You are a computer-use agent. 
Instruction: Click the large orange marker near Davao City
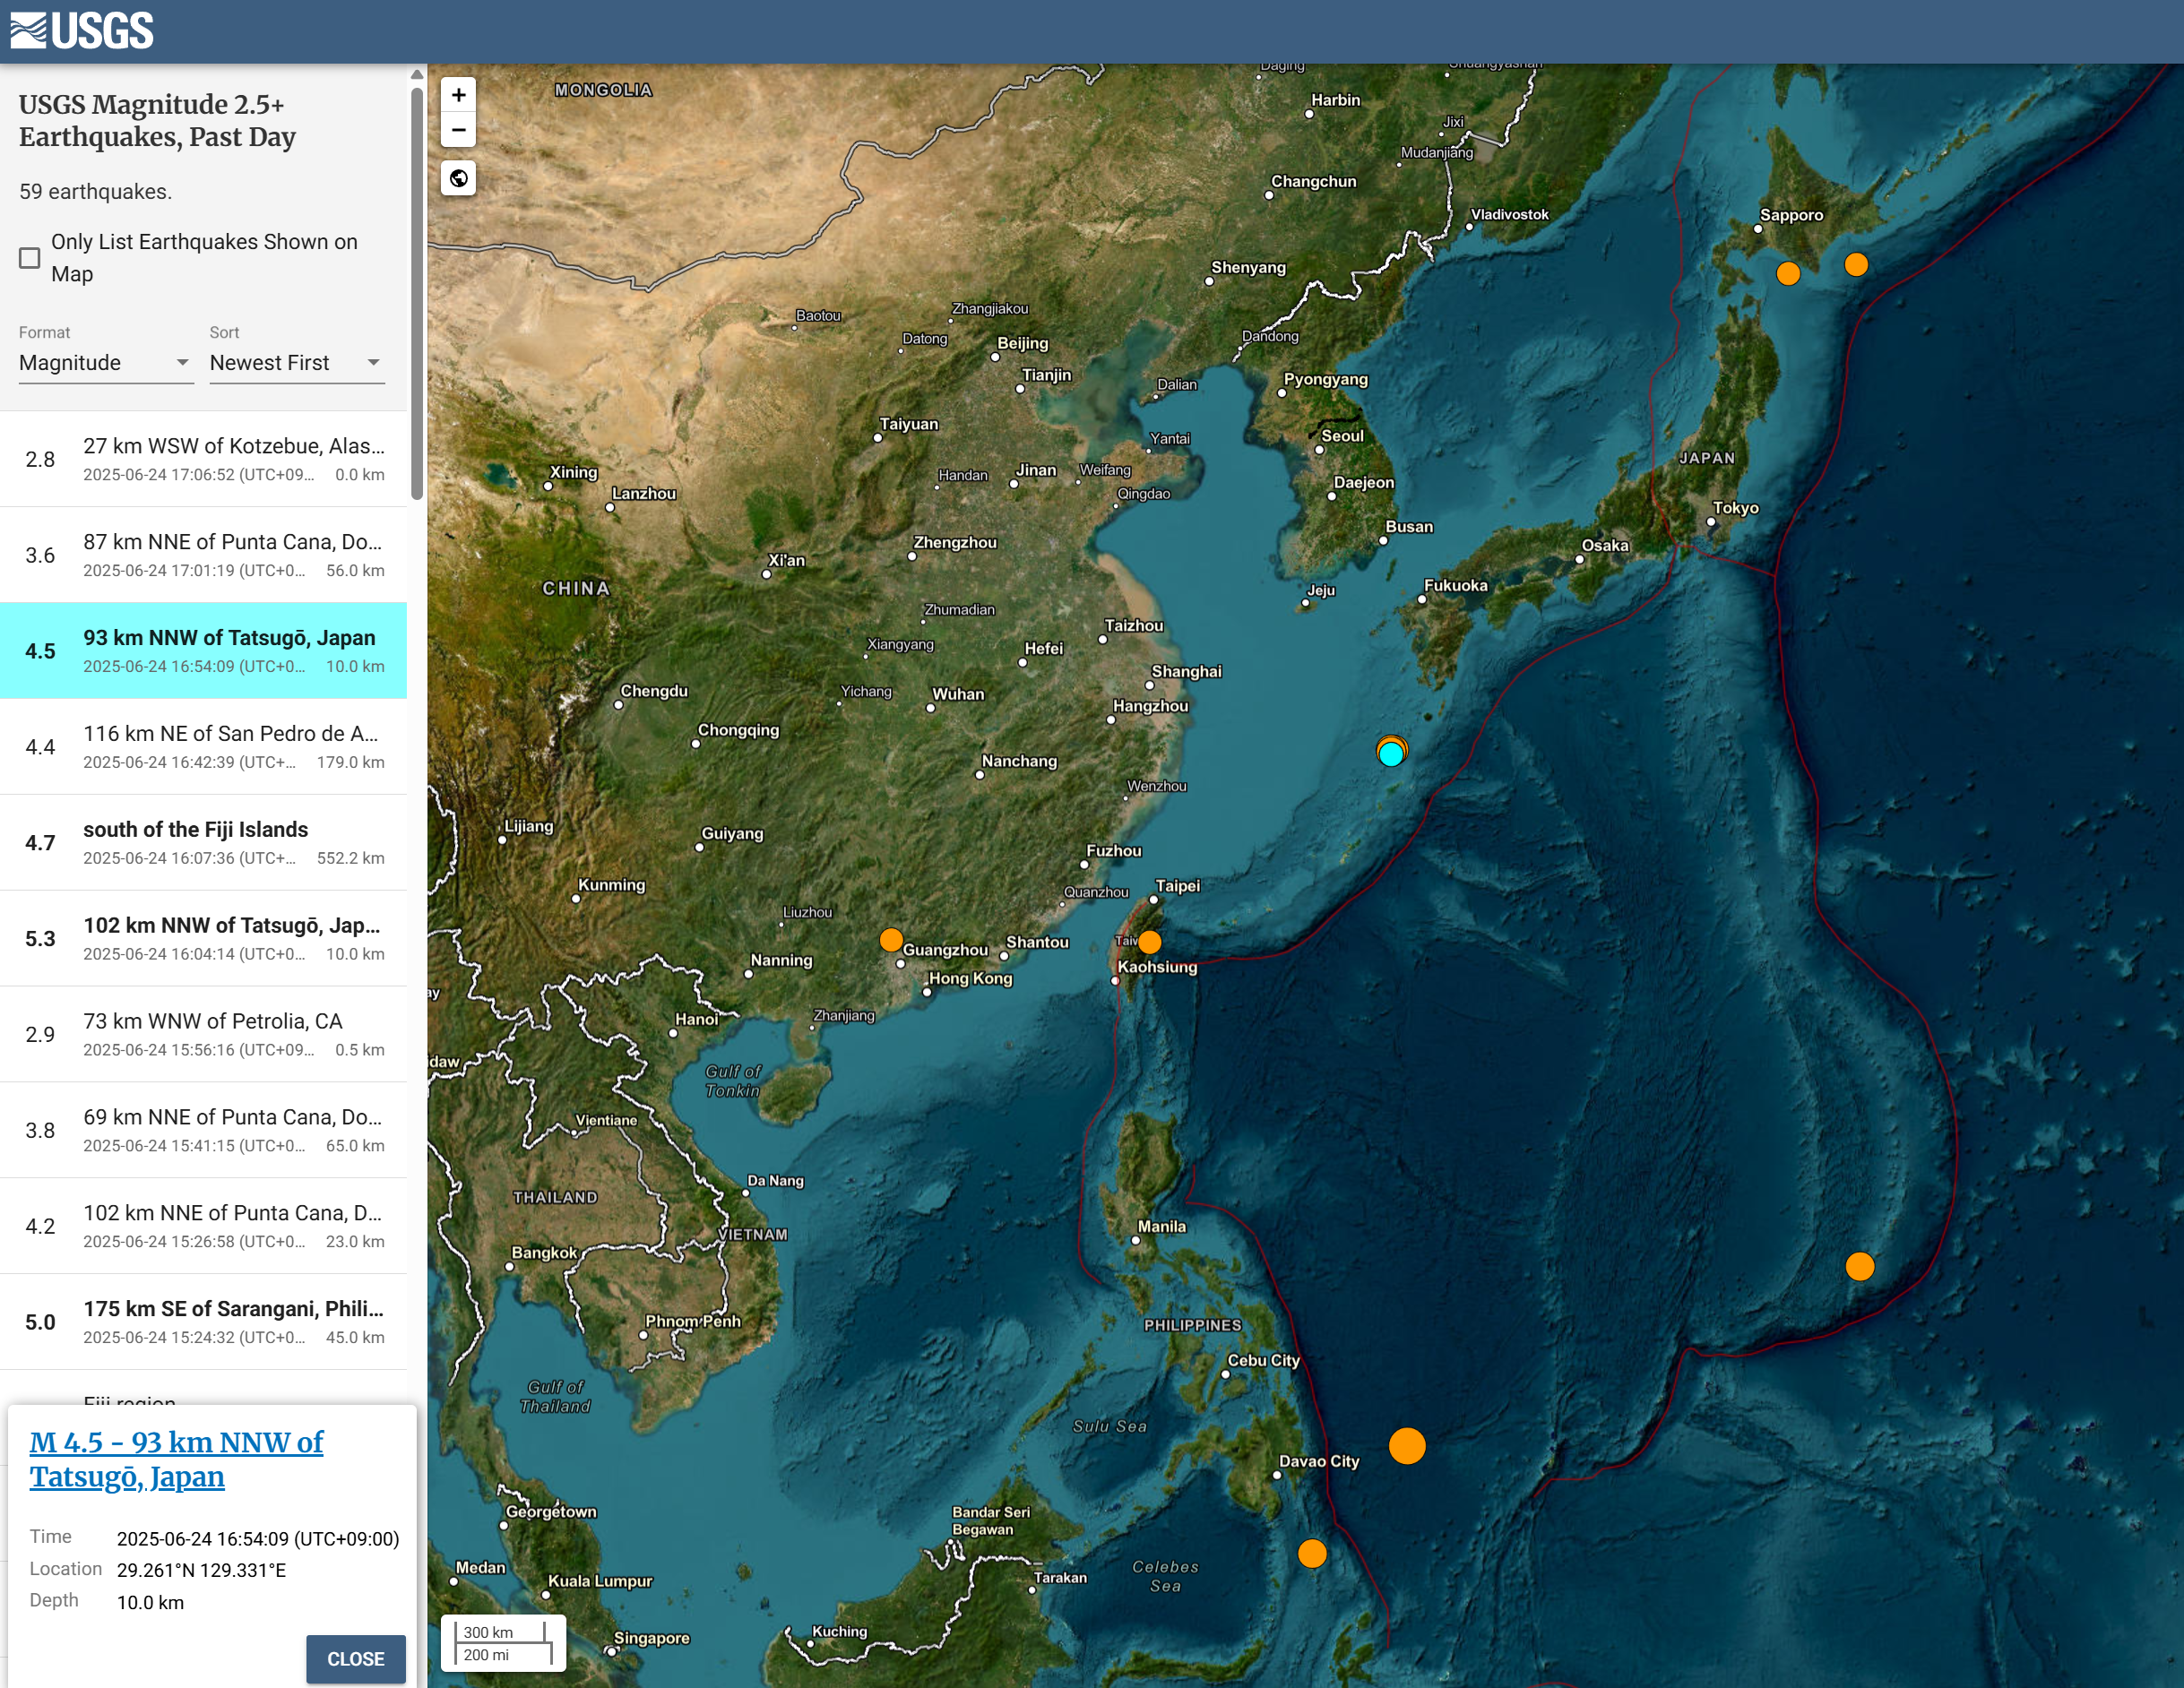(x=1407, y=1445)
